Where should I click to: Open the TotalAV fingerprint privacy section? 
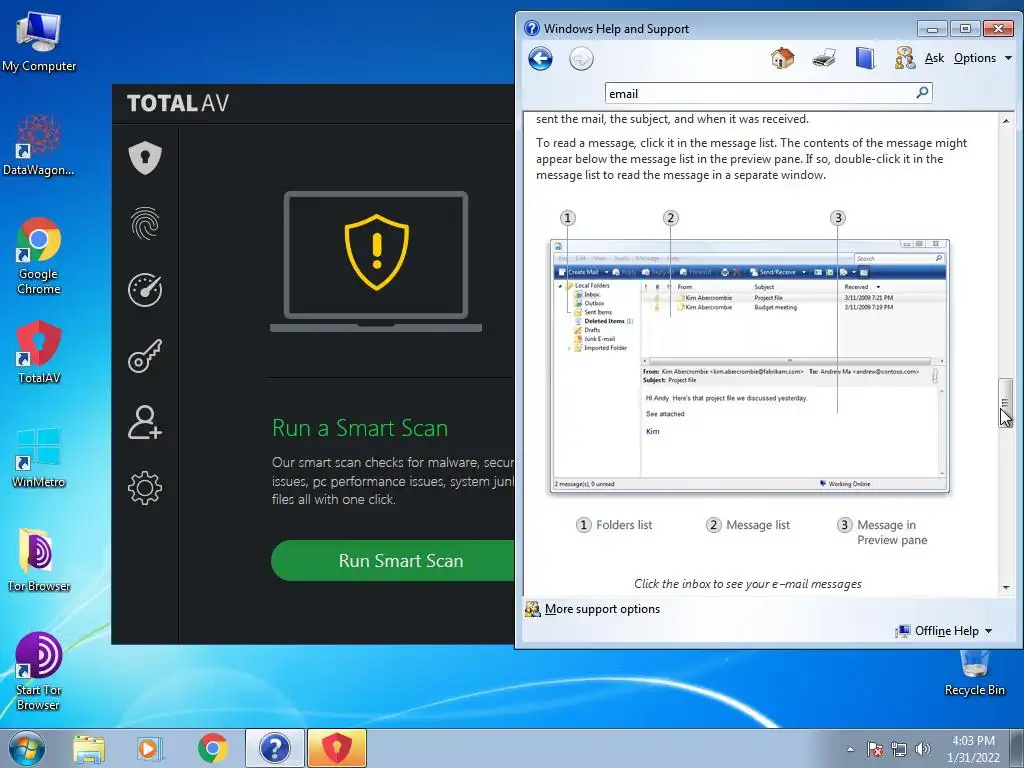click(145, 223)
